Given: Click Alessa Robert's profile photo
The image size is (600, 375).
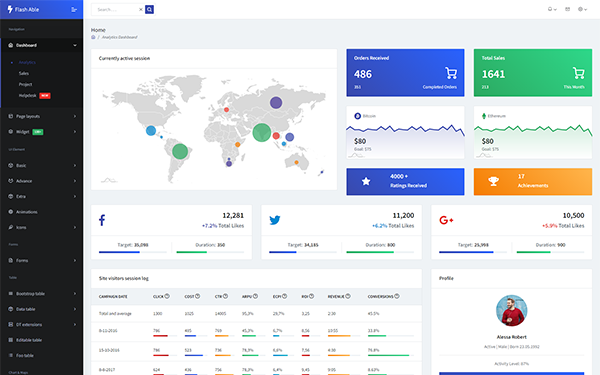Looking at the screenshot, I should coord(512,310).
